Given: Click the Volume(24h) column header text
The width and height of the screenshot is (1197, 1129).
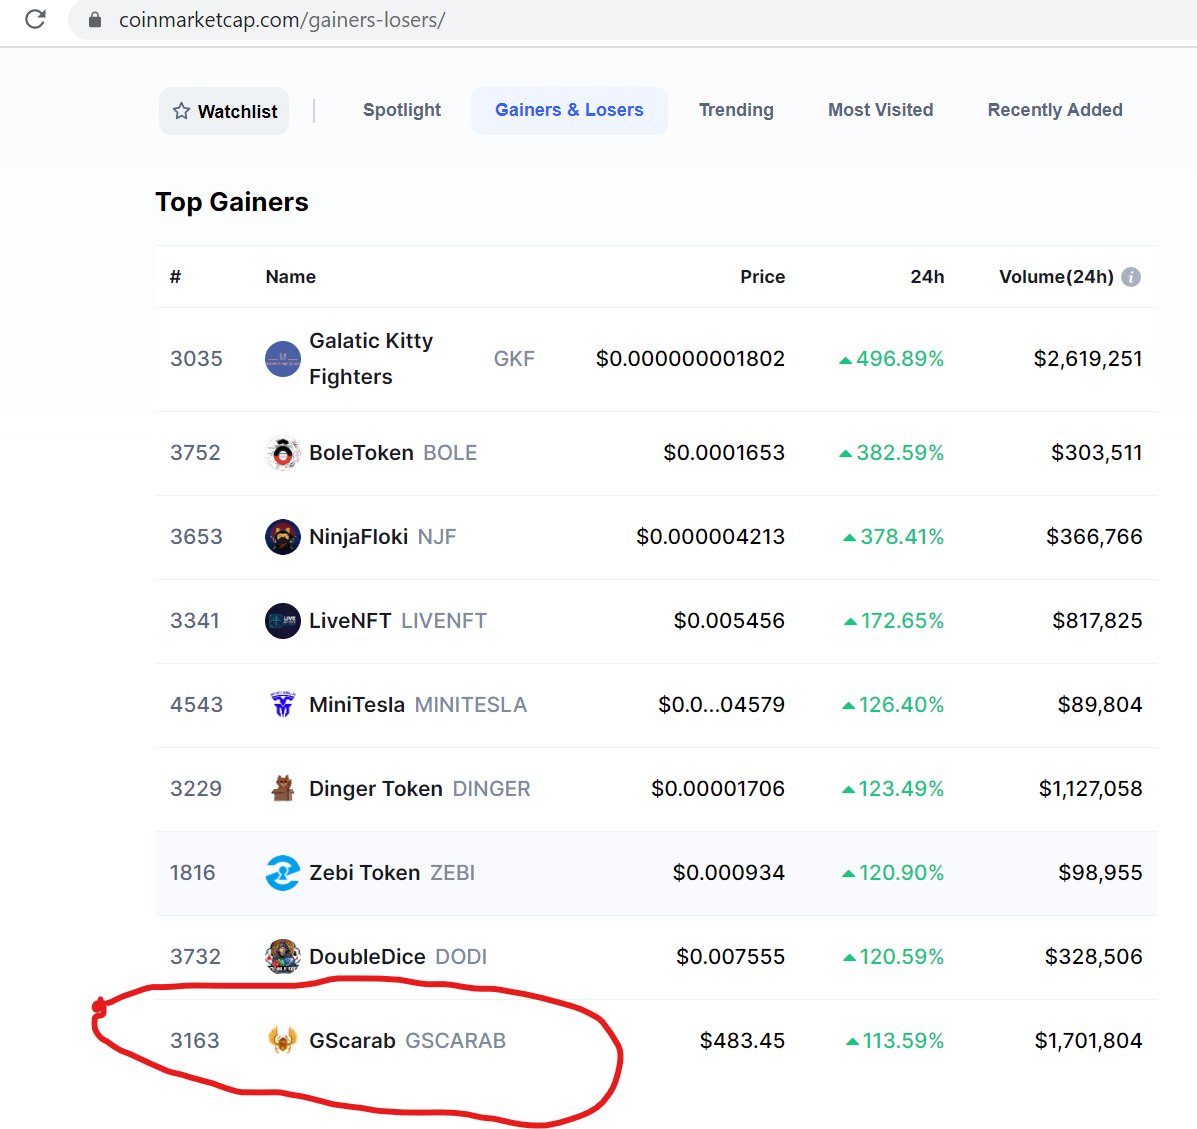Looking at the screenshot, I should click(1056, 276).
